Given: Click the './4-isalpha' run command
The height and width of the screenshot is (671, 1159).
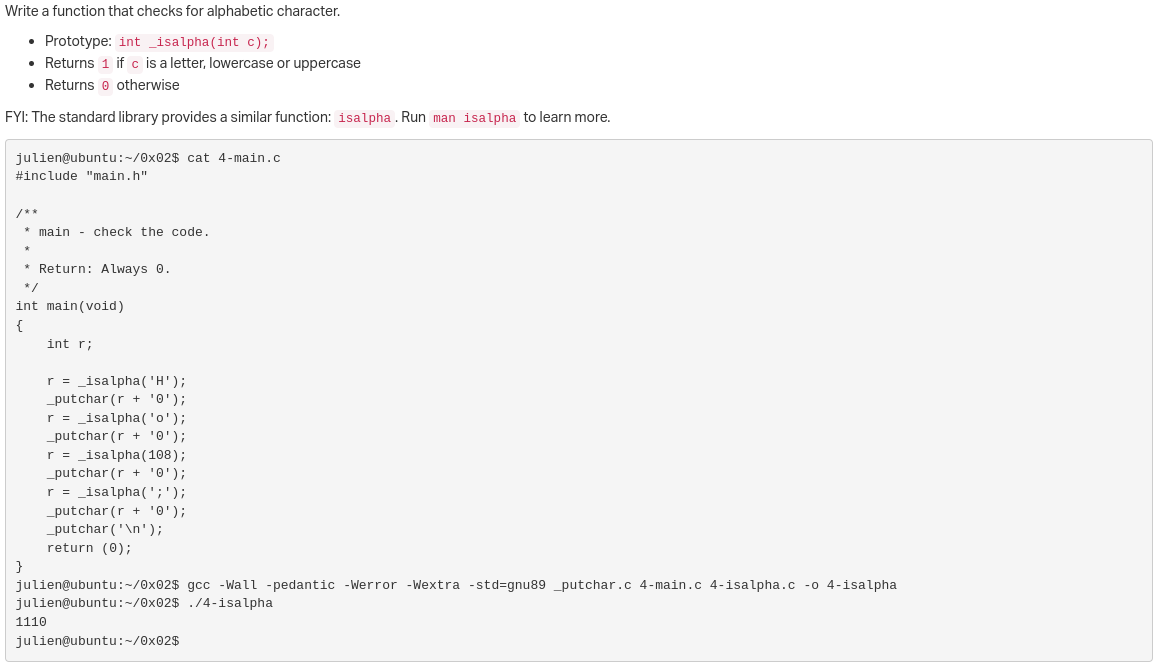Looking at the screenshot, I should click(x=230, y=603).
